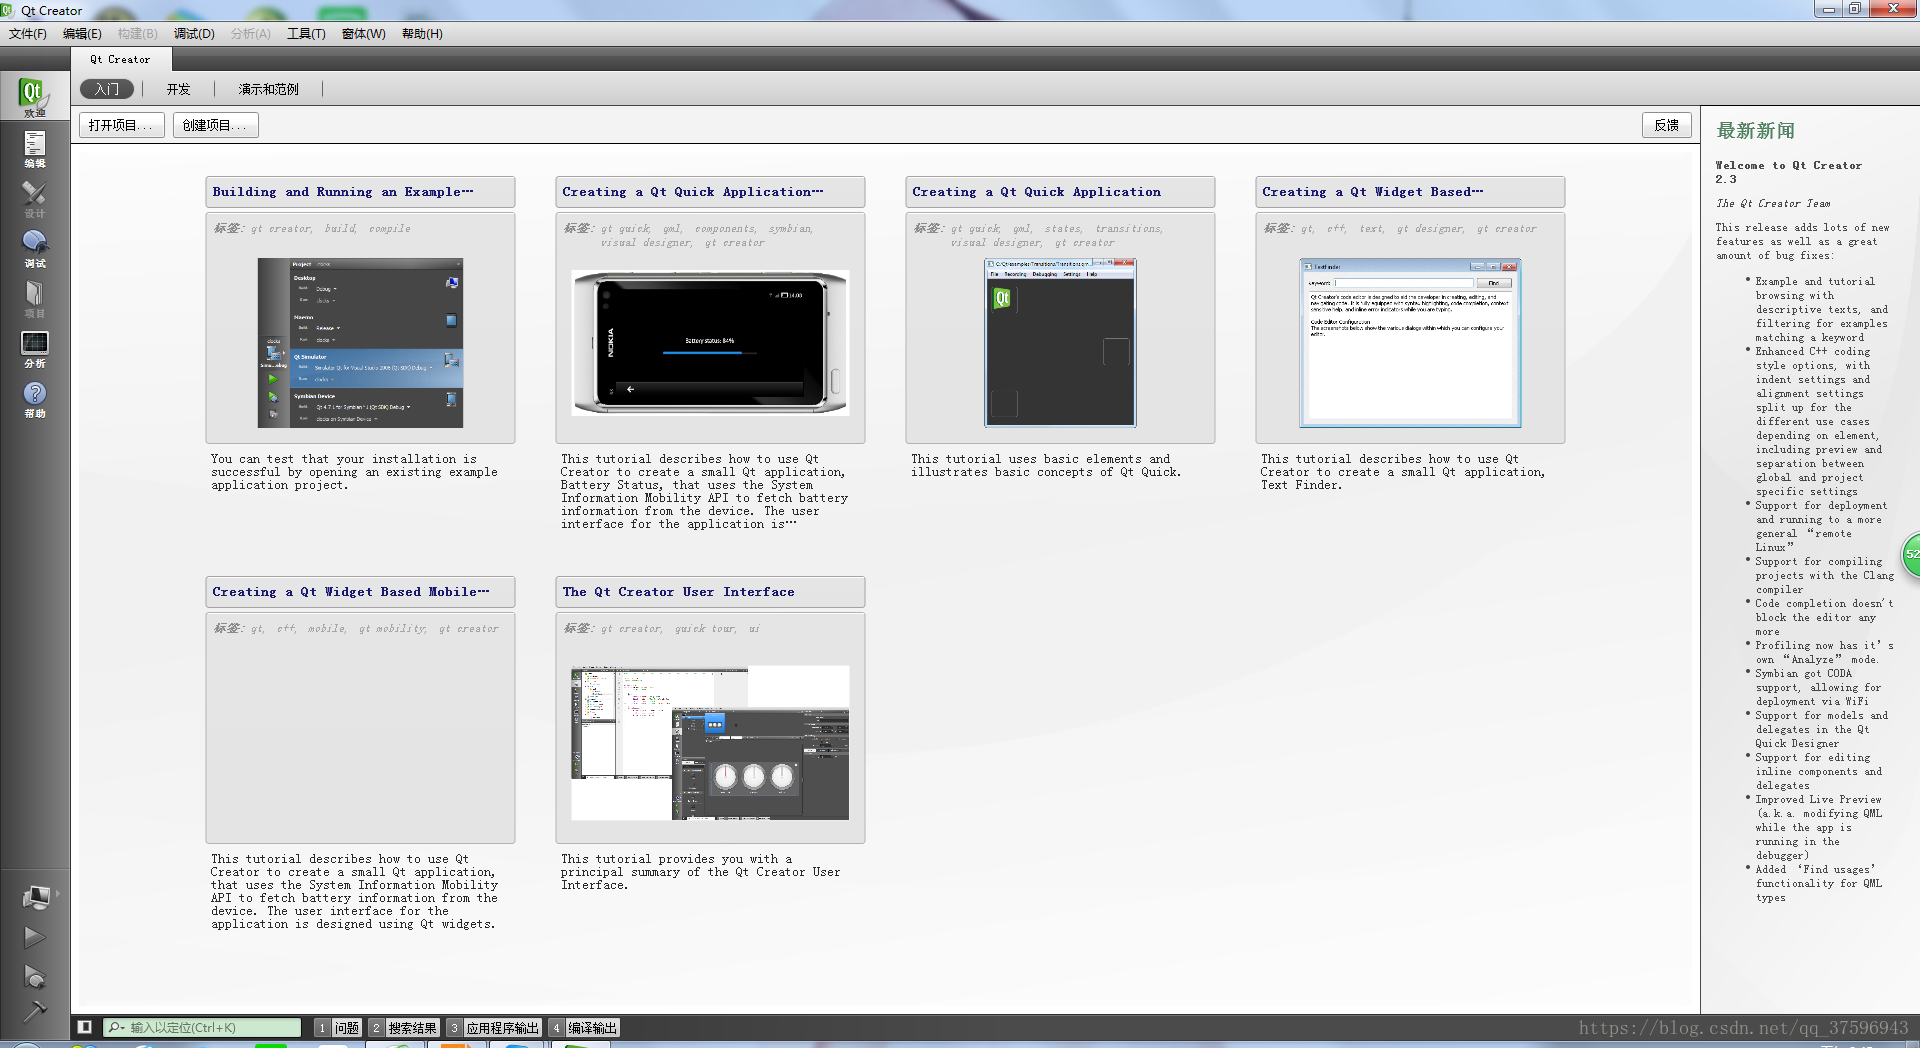Screen dimensions: 1920x1048
Task: Switch to Design (设计) mode
Action: 34,198
